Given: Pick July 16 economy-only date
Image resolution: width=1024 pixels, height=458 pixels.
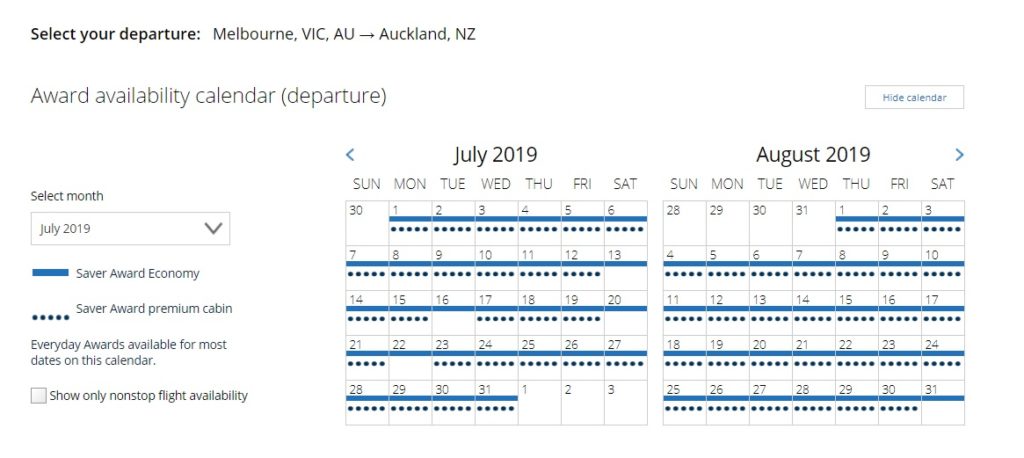Looking at the screenshot, I should click(453, 313).
